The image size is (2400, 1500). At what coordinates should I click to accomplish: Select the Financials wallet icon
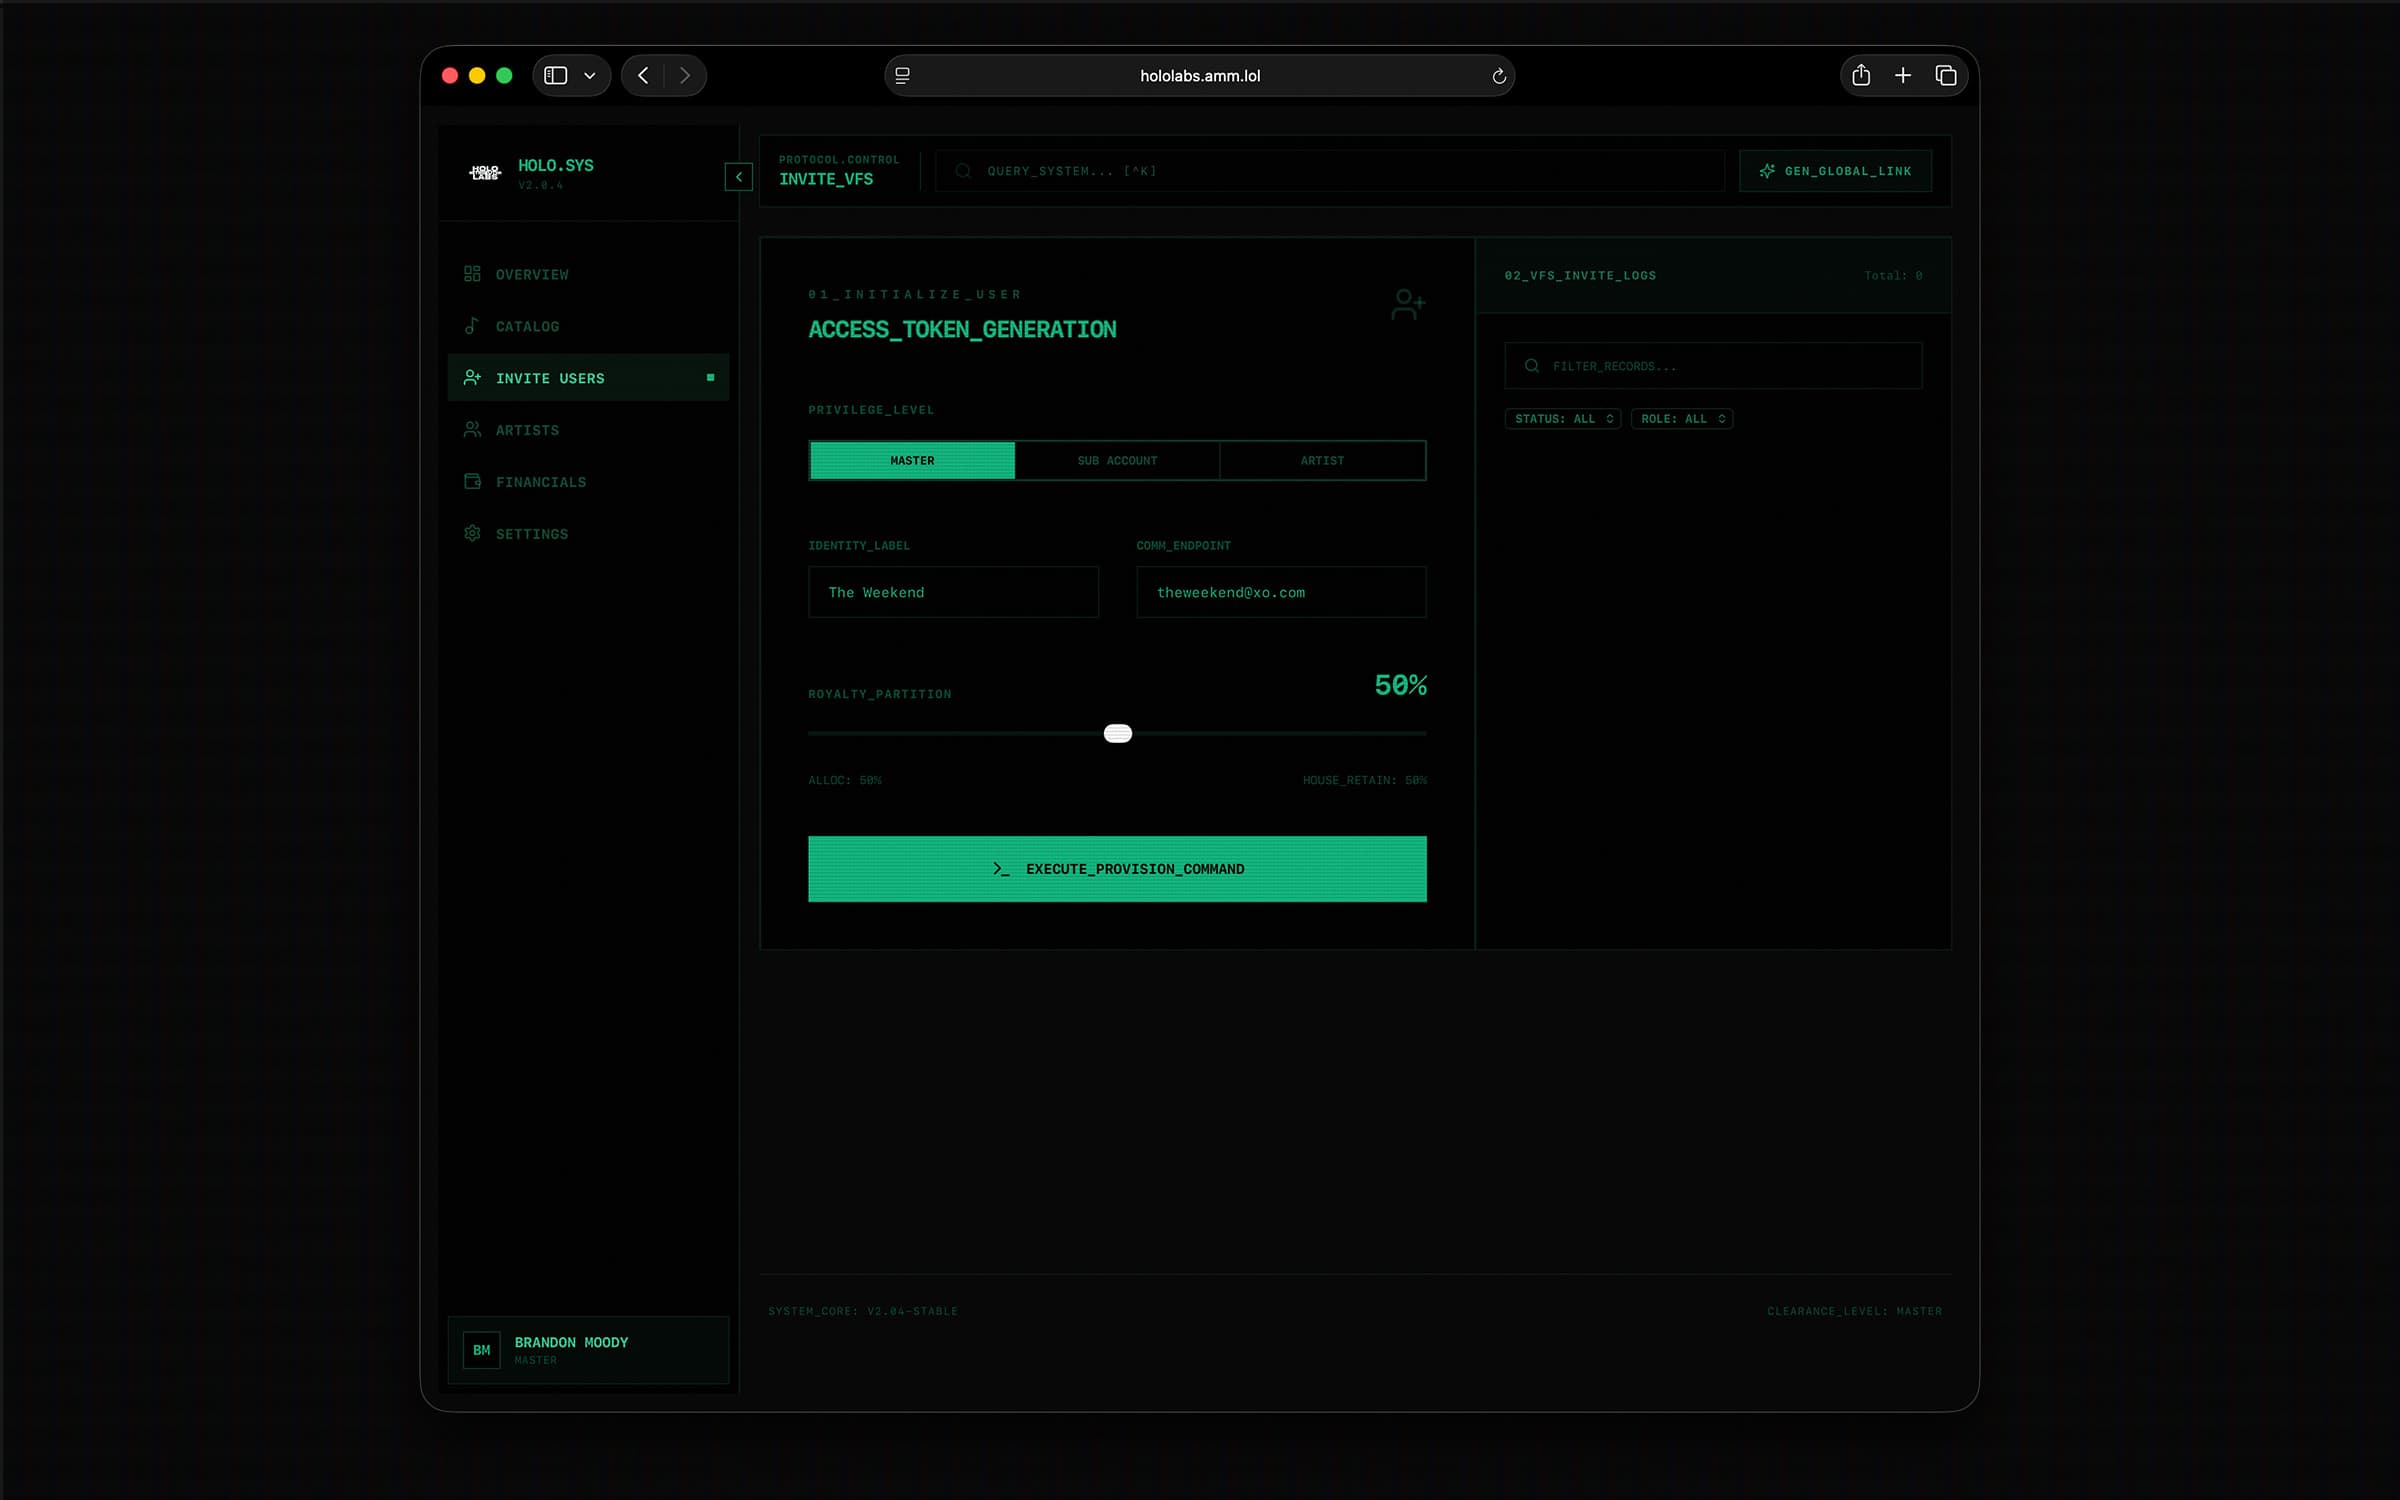click(473, 481)
